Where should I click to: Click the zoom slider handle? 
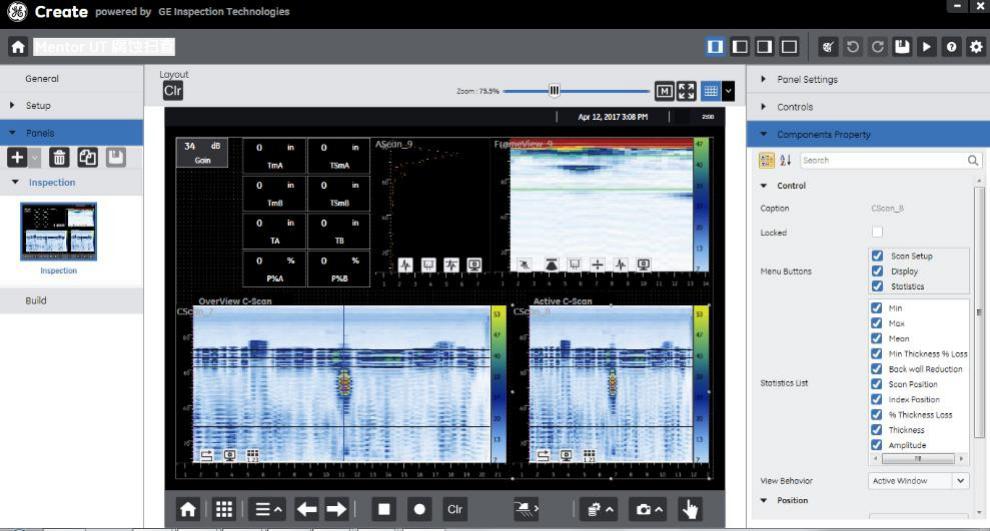(x=554, y=91)
